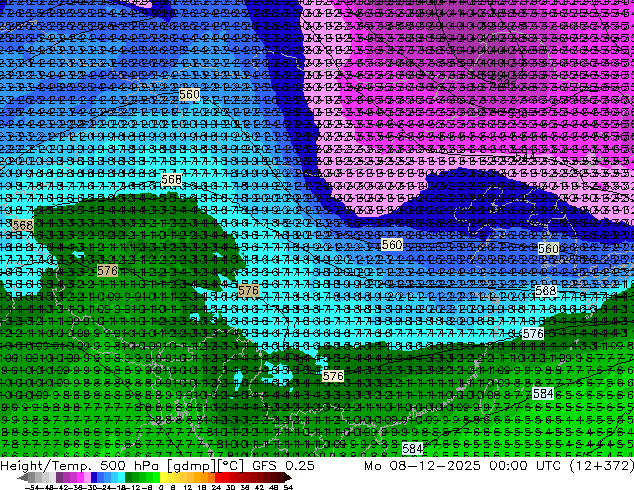Click the time '00:00'
Screen dimensions: 634x490
pos(508,466)
